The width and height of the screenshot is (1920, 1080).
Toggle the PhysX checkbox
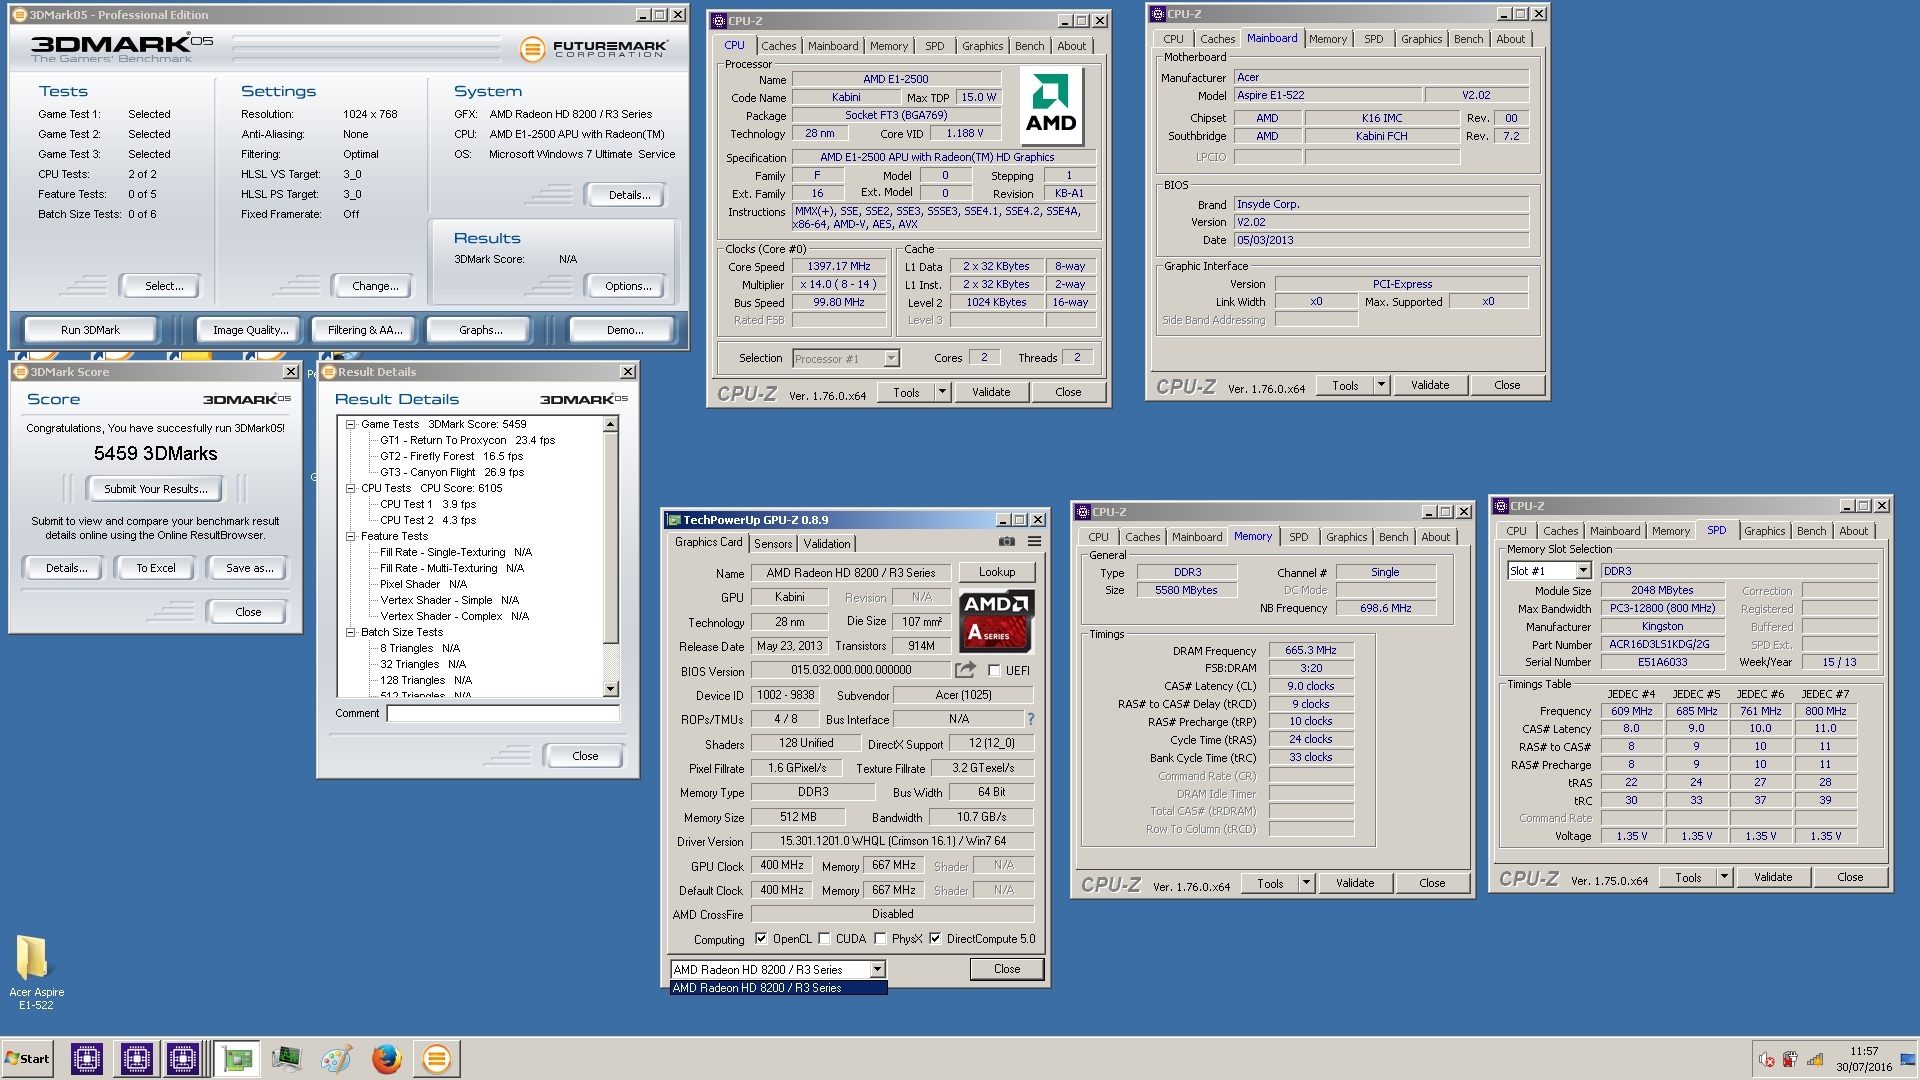click(x=880, y=939)
